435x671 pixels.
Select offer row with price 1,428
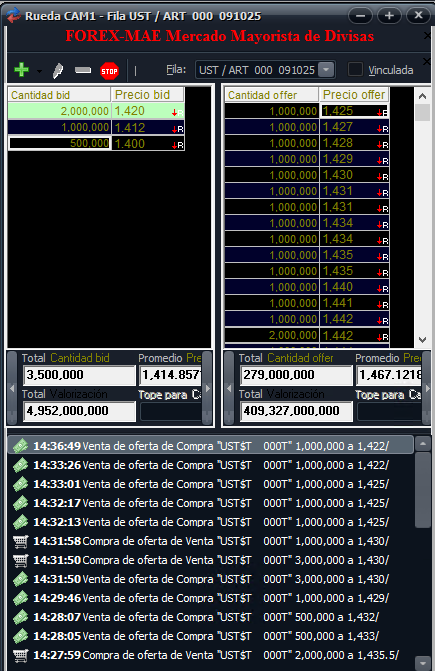[x=307, y=143]
